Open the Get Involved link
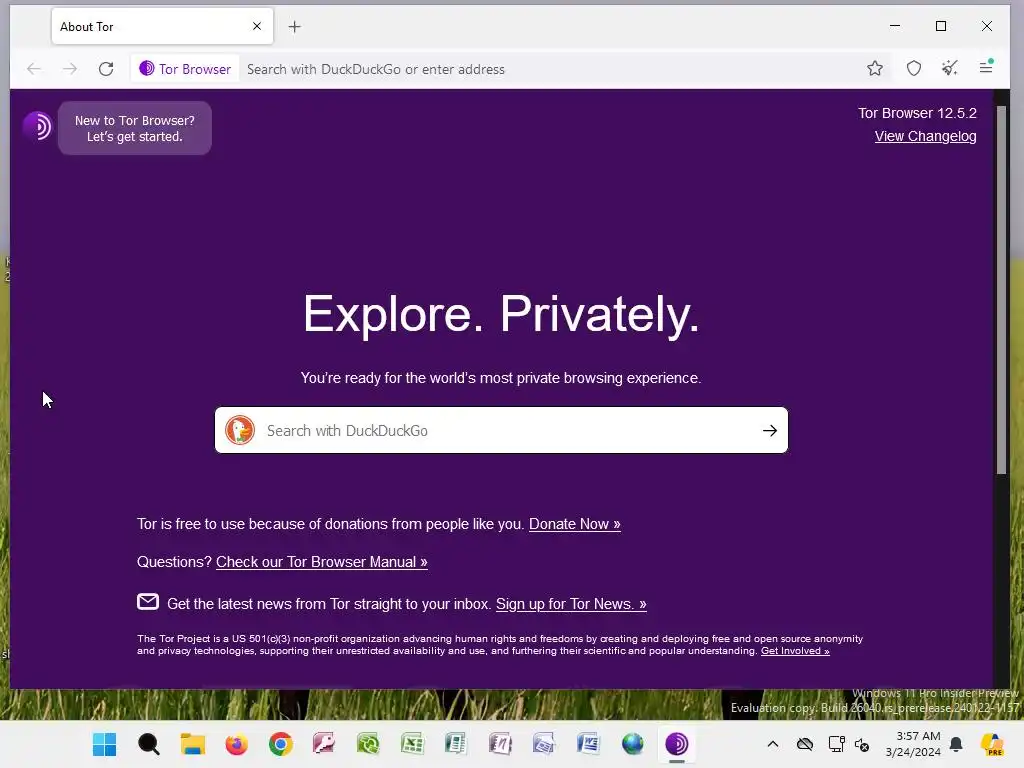This screenshot has height=768, width=1024. click(795, 650)
